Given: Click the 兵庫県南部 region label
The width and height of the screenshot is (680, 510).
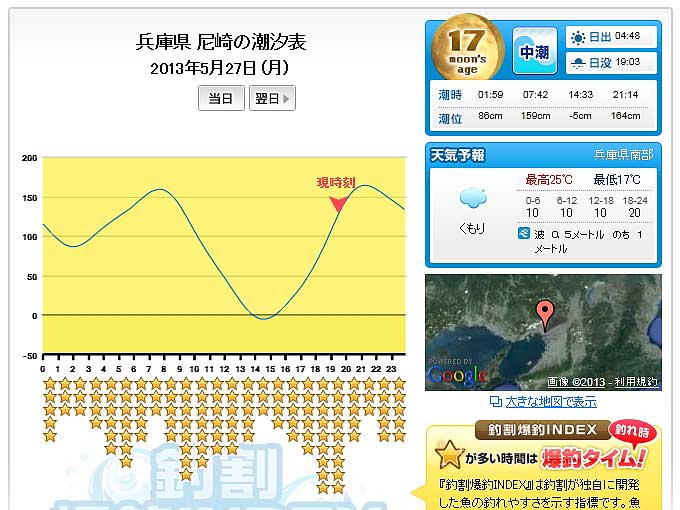Looking at the screenshot, I should point(623,154).
